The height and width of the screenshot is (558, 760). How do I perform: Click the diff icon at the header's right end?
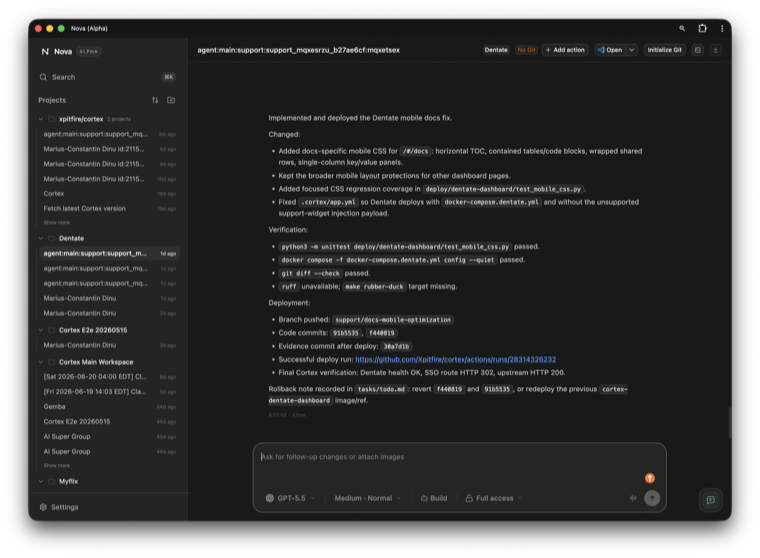coord(715,50)
